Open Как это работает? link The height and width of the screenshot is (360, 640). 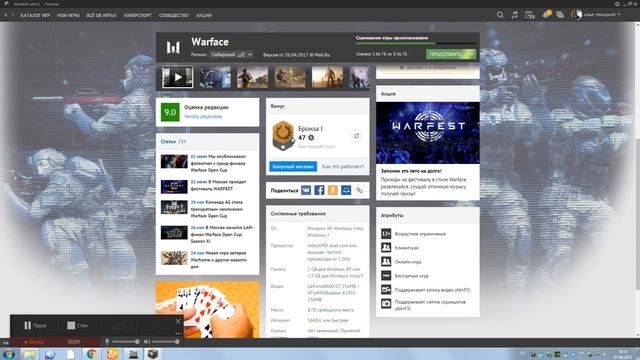(x=343, y=167)
